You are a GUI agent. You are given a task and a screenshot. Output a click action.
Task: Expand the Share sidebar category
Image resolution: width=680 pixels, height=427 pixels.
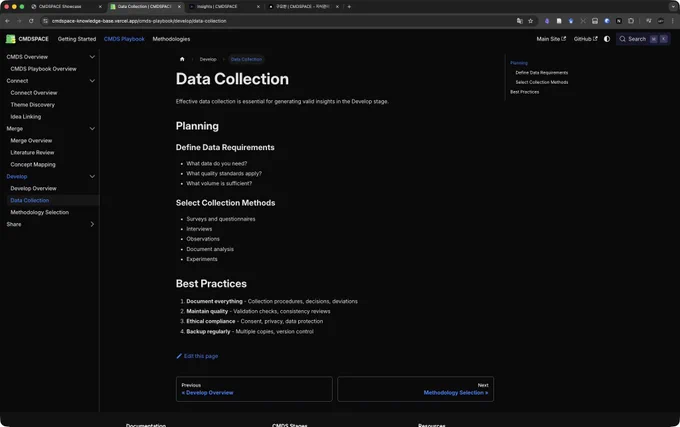pyautogui.click(x=92, y=224)
